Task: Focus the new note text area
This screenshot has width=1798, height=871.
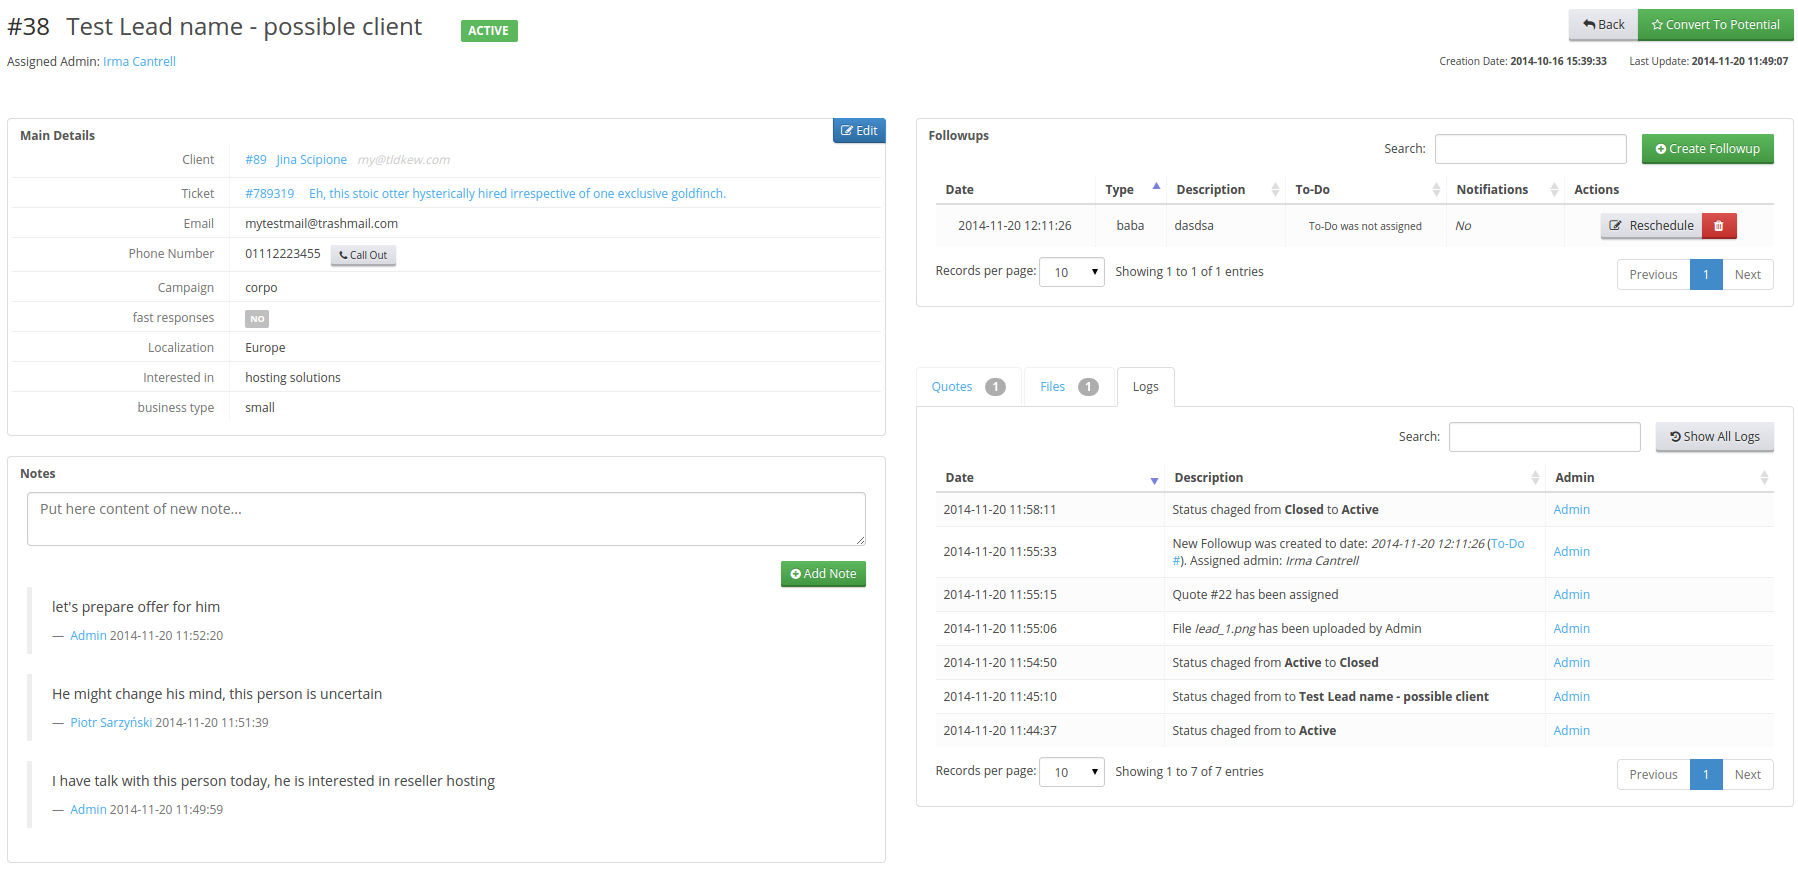Action: [x=446, y=519]
